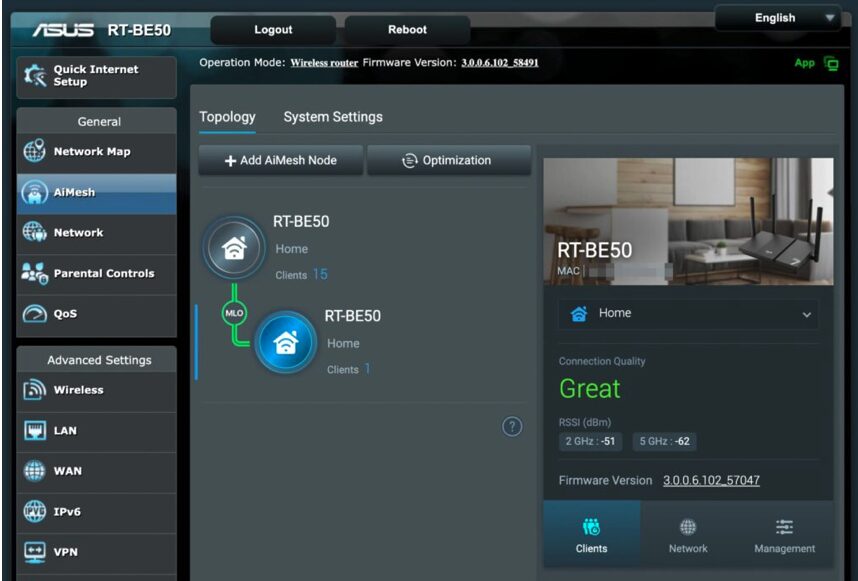Select the second RT-BE50 mesh node icon
This screenshot has height=581, width=858.
click(x=285, y=342)
